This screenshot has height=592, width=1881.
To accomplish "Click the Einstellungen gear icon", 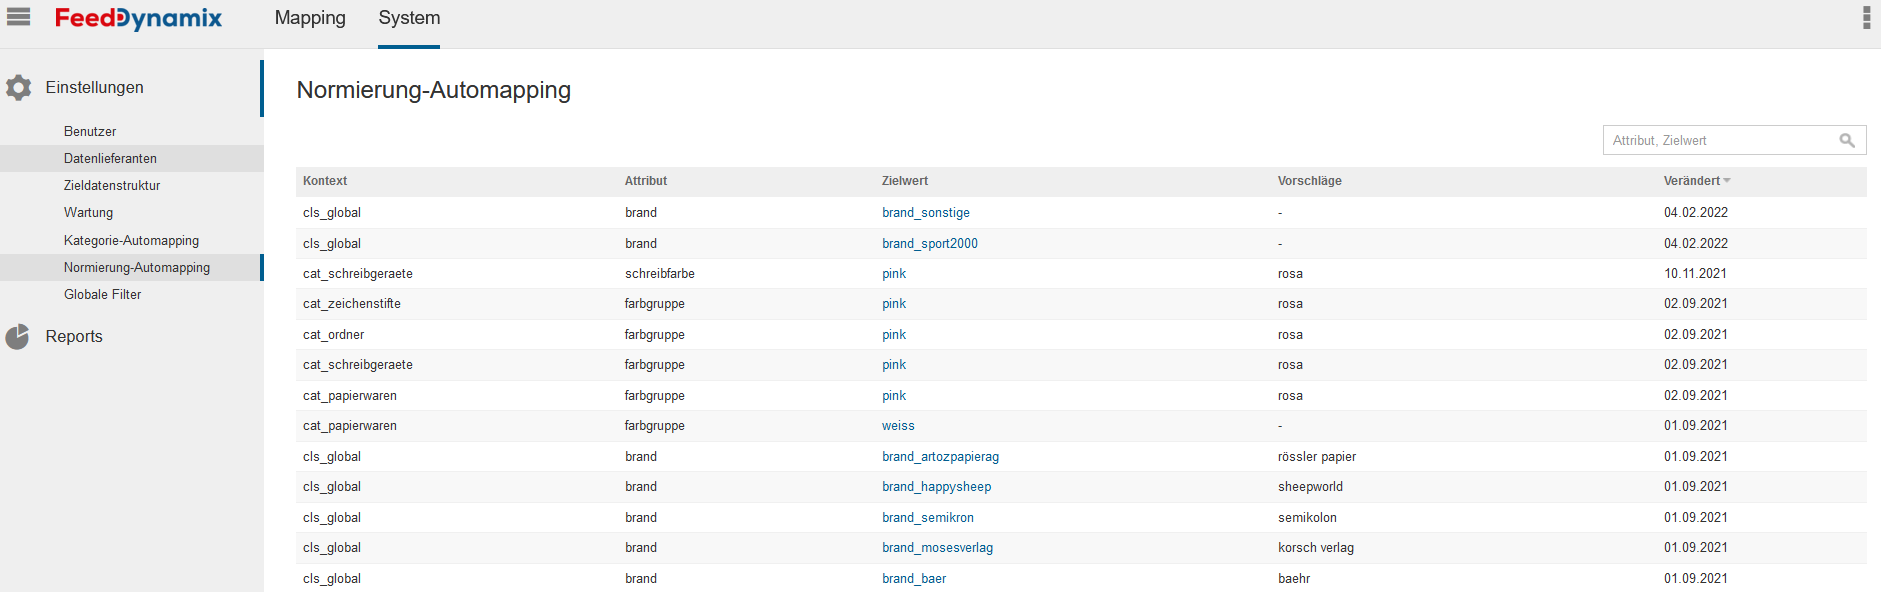I will pos(18,88).
